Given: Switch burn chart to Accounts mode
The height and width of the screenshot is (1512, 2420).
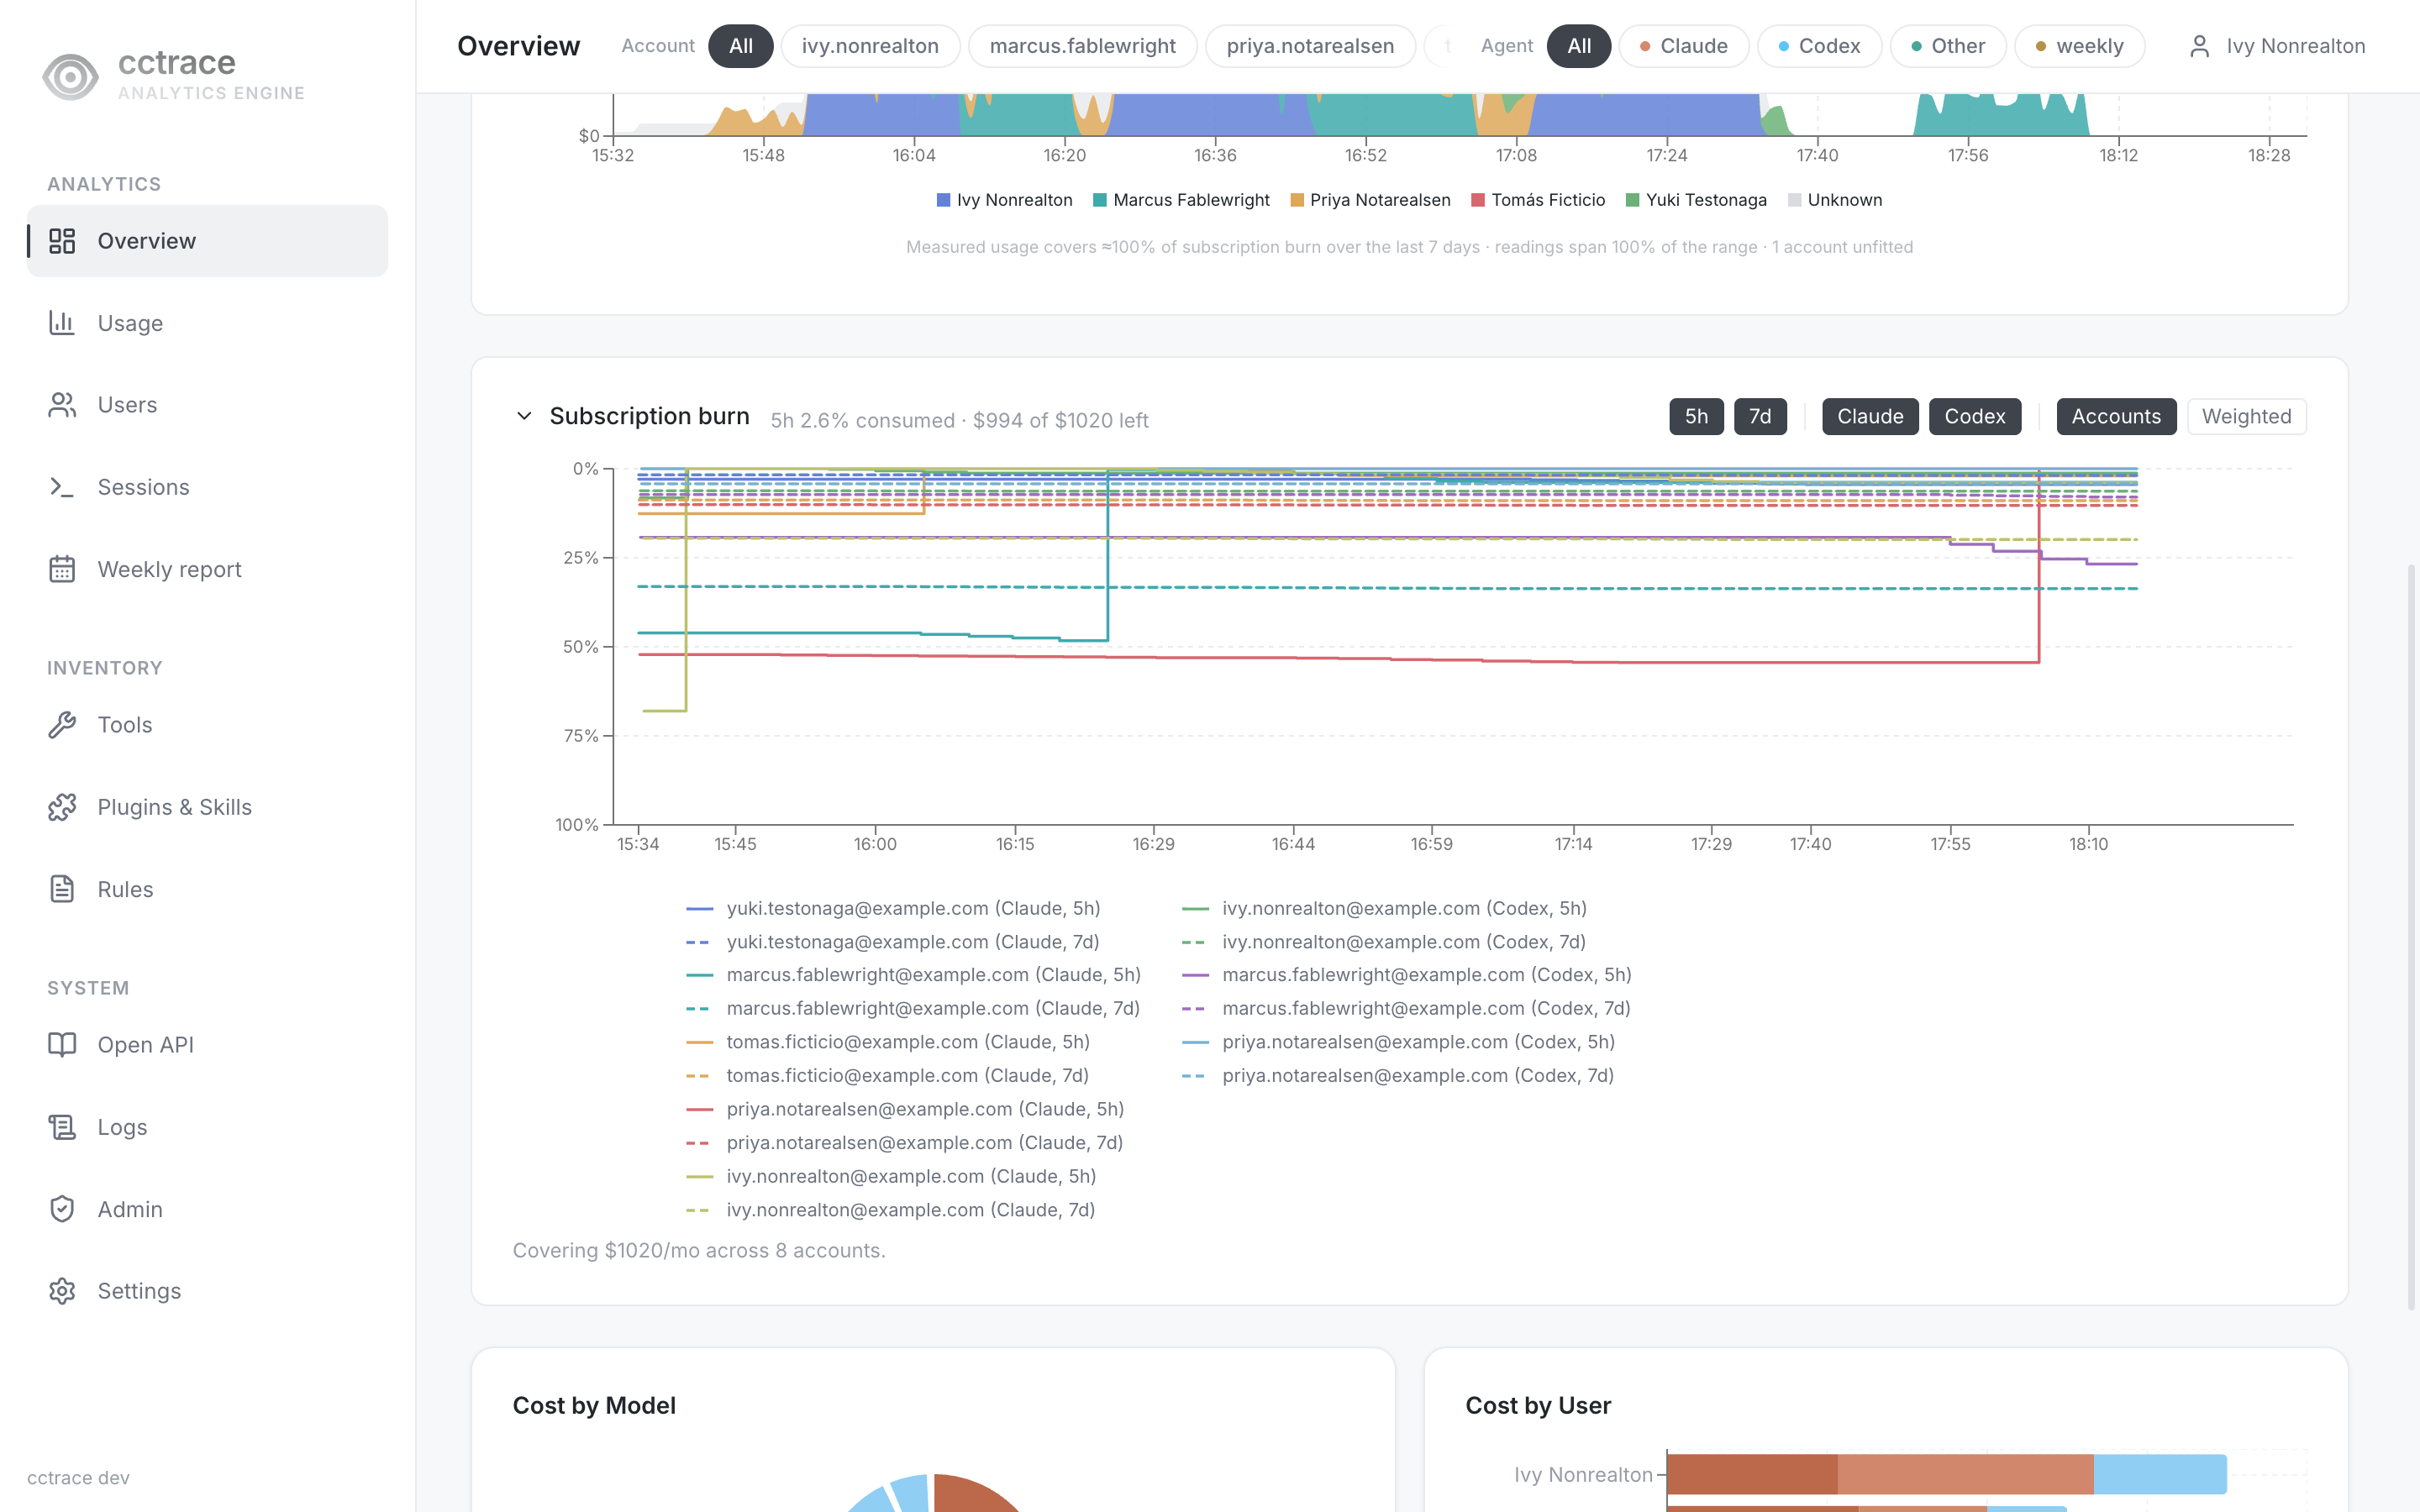Looking at the screenshot, I should point(2116,417).
